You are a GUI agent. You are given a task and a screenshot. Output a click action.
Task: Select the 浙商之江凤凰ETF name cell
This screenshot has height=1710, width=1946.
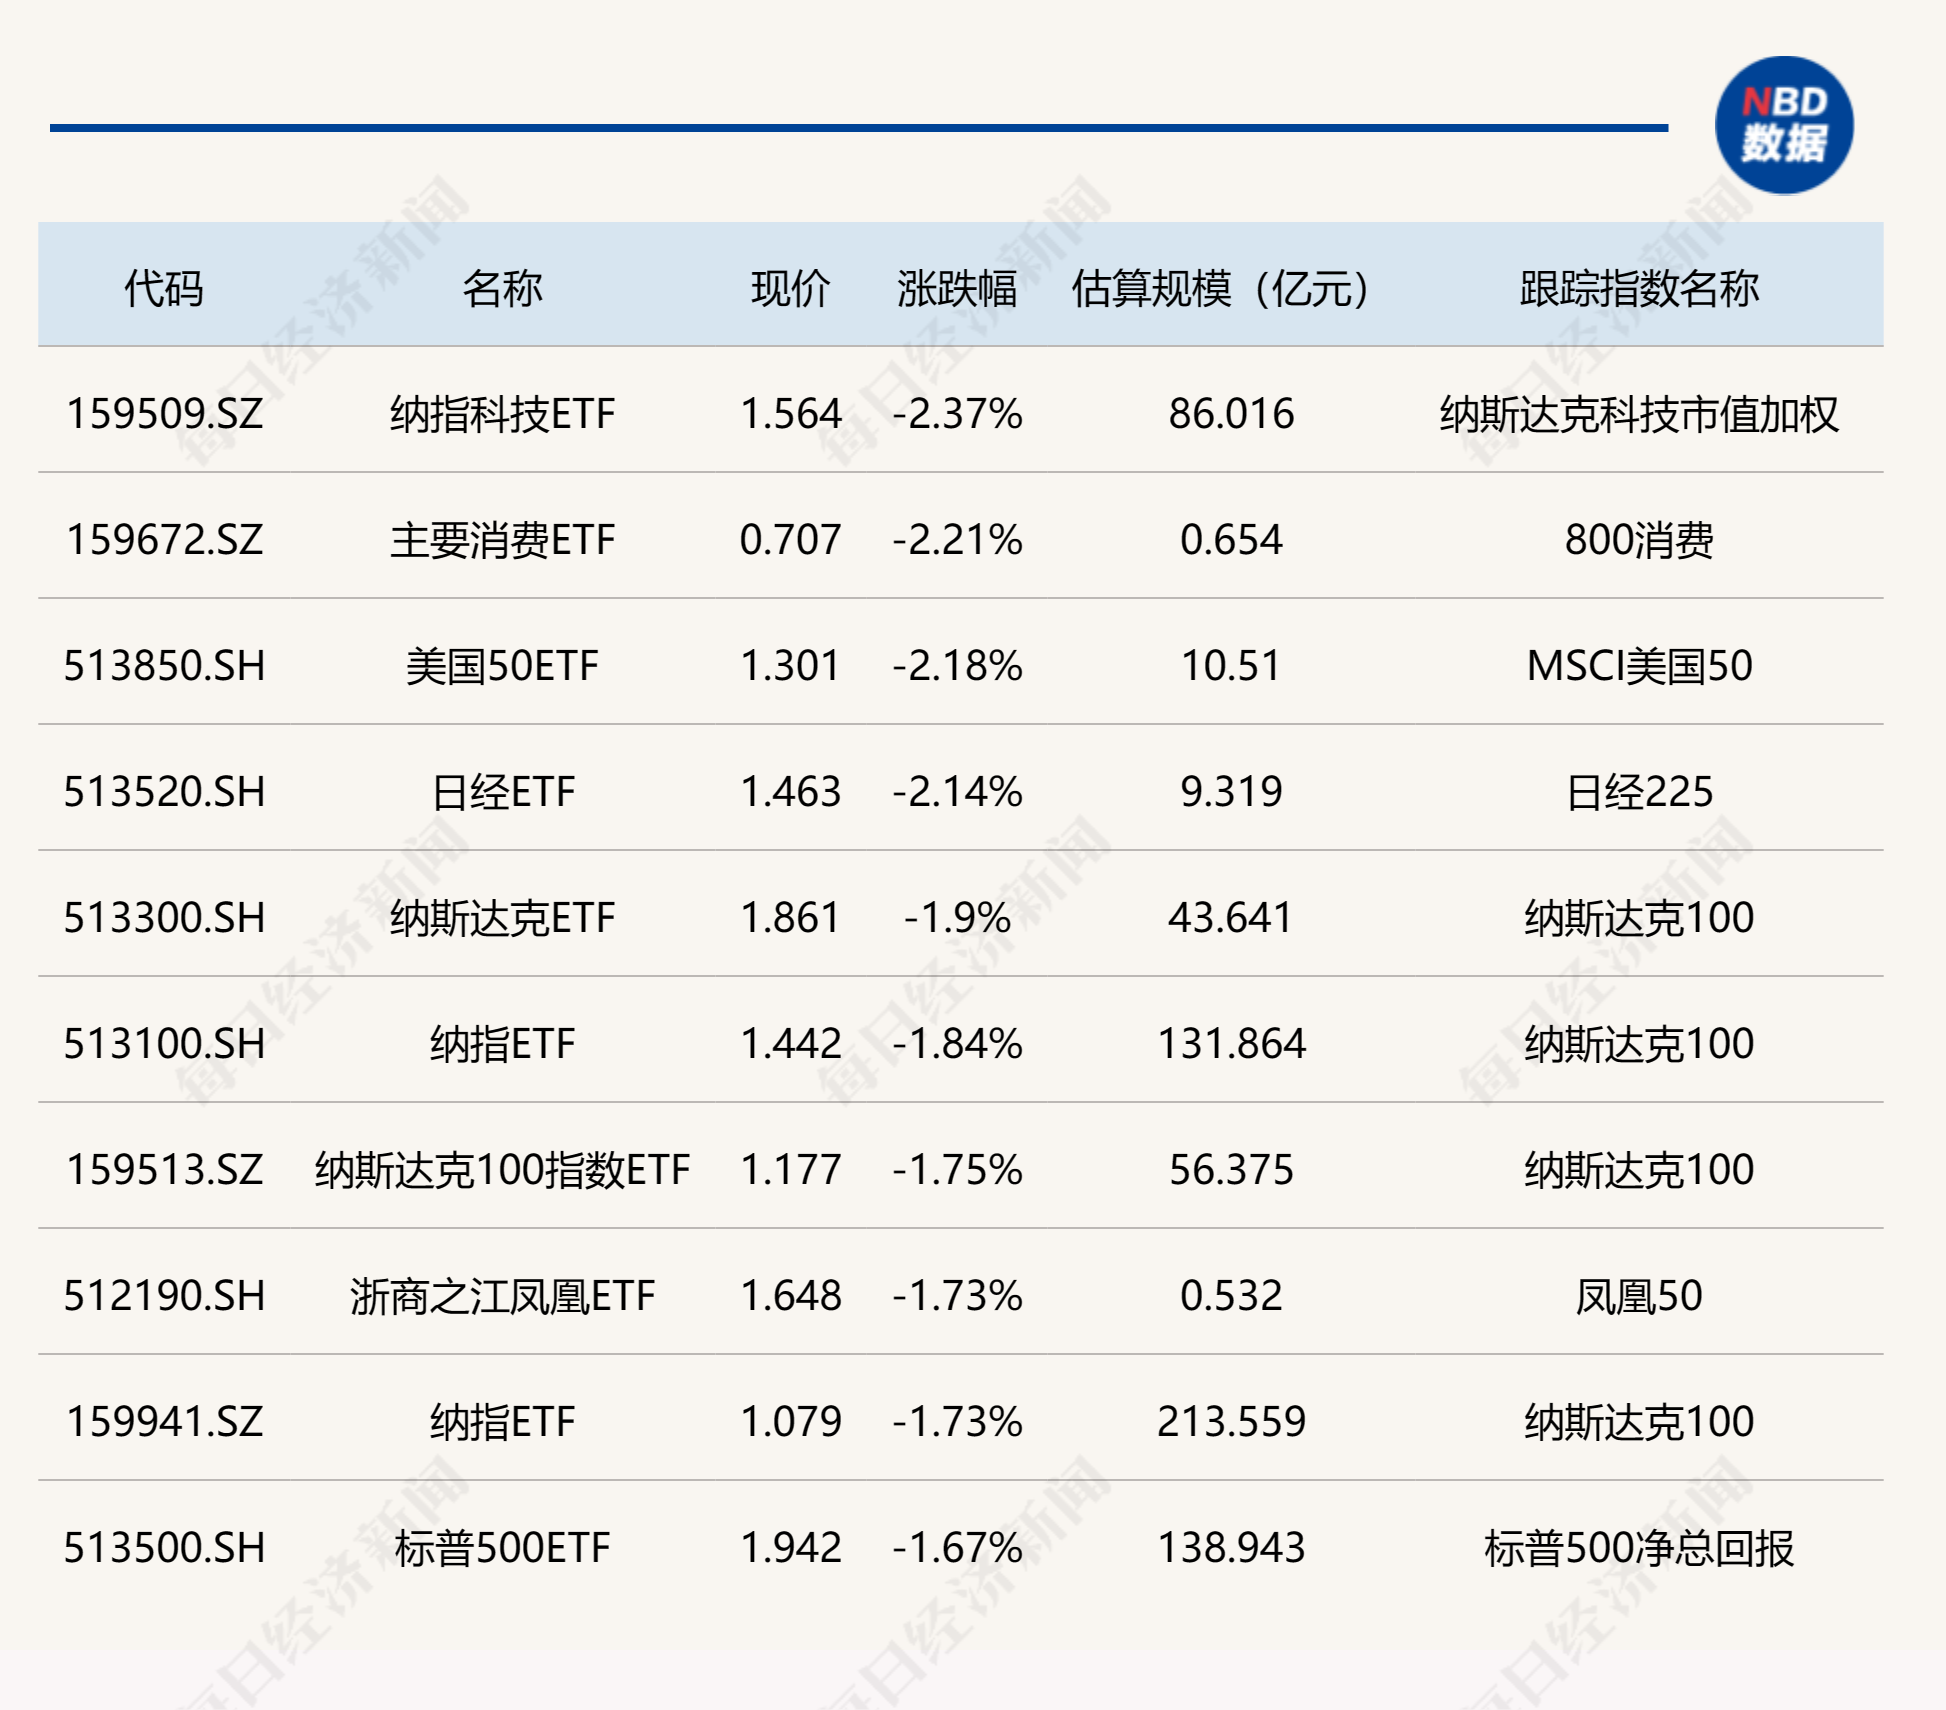click(x=502, y=1296)
